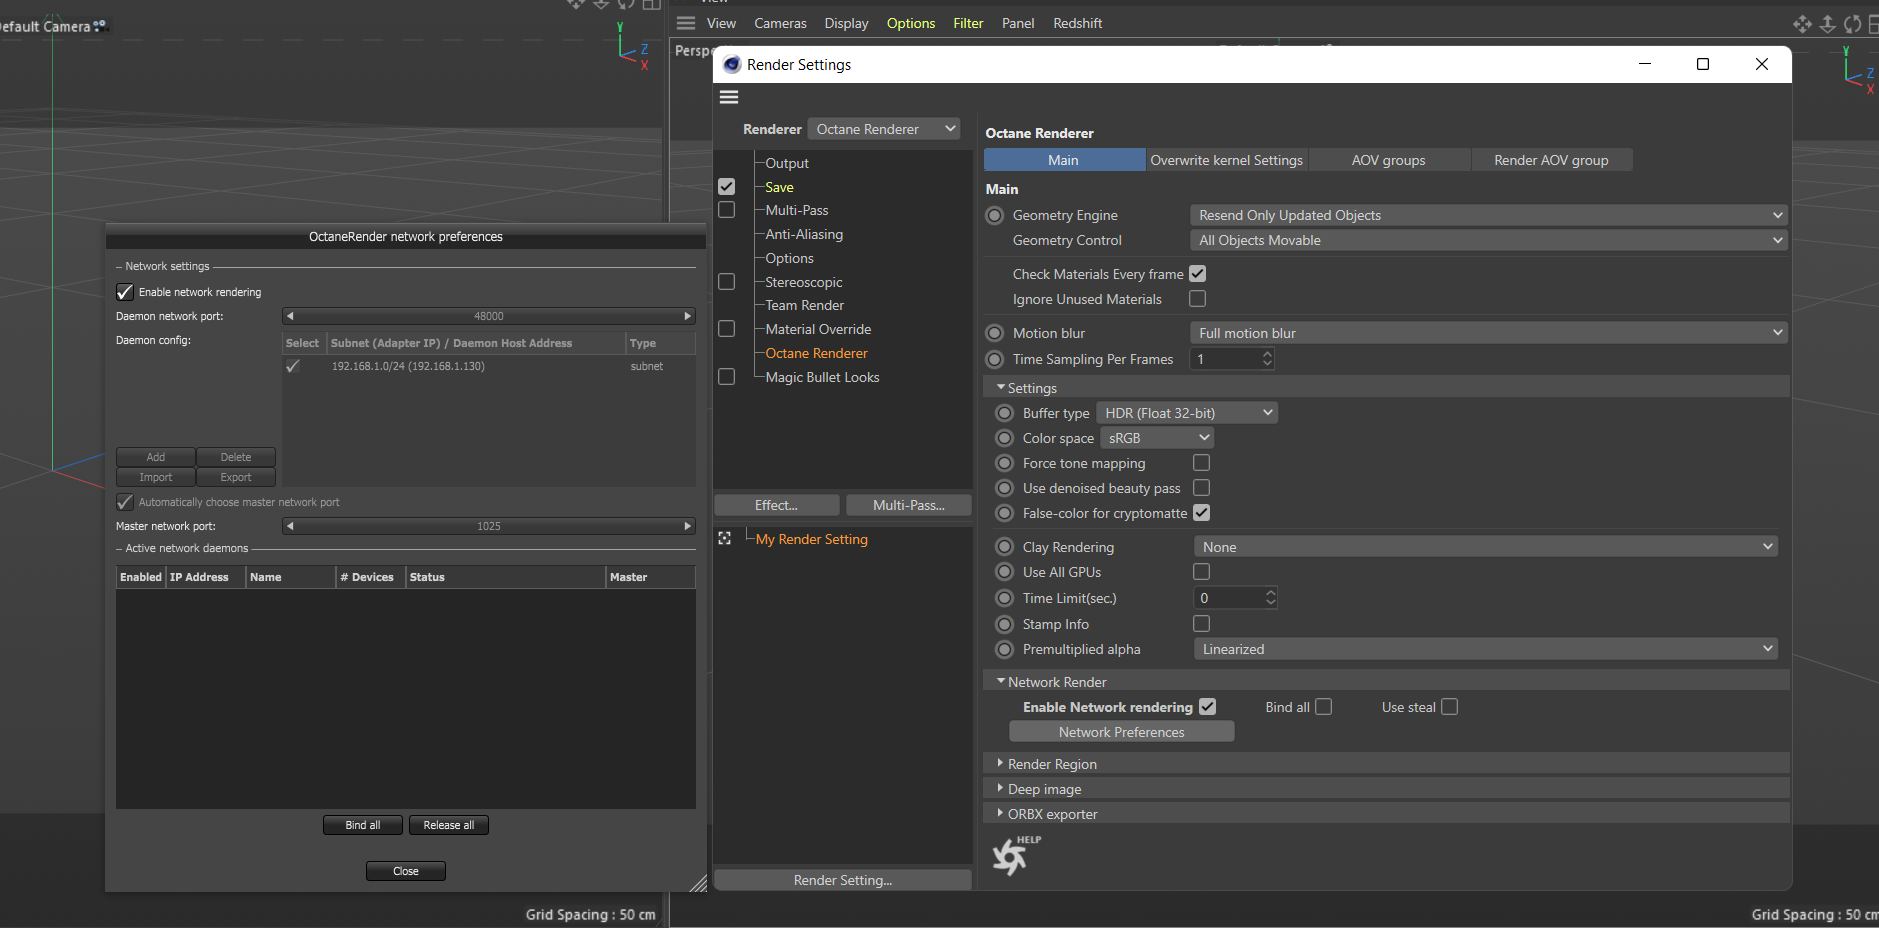Enable the Multi-Pass checkbox in the tree

click(727, 210)
